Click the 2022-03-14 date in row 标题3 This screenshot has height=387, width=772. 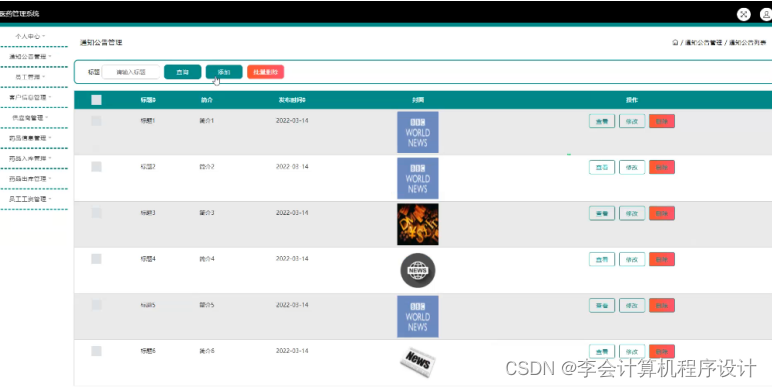coord(292,213)
